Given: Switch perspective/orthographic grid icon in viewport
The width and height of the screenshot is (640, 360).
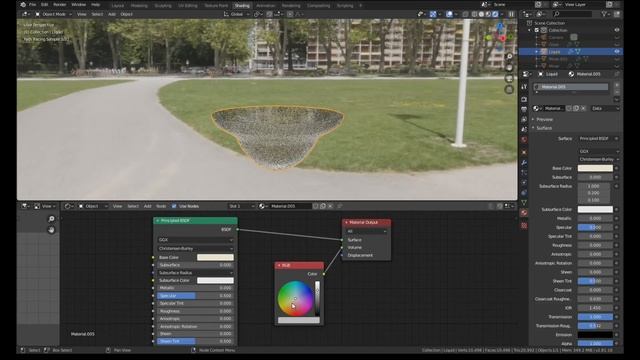Looking at the screenshot, I should pyautogui.click(x=509, y=89).
